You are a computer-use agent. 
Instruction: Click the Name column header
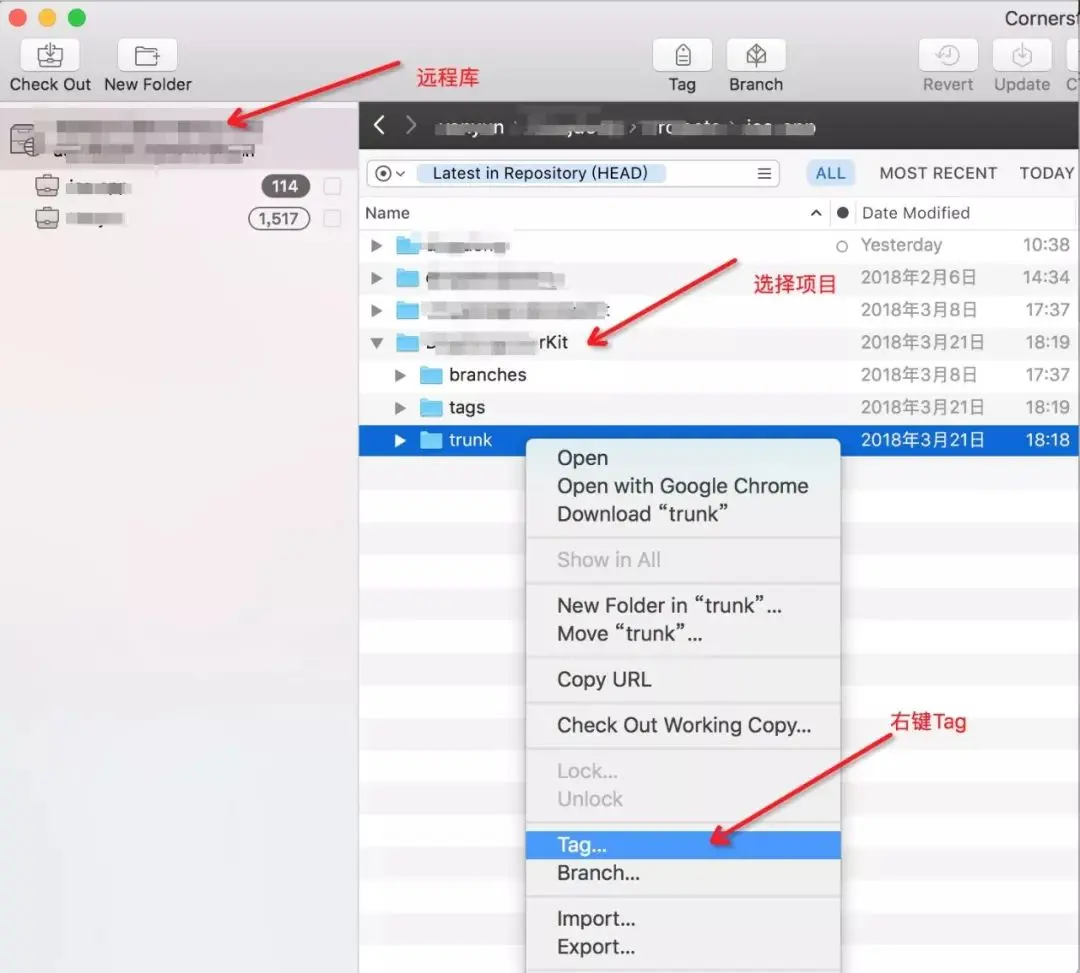point(387,213)
